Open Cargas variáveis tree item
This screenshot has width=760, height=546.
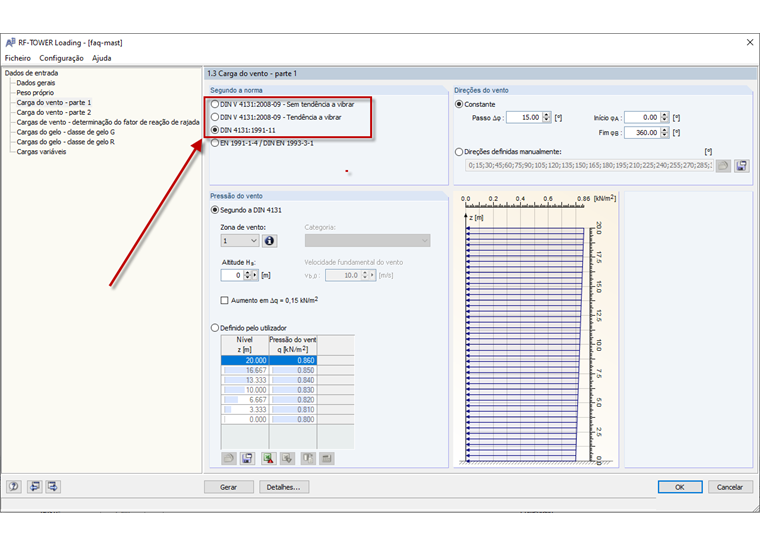pyautogui.click(x=41, y=152)
